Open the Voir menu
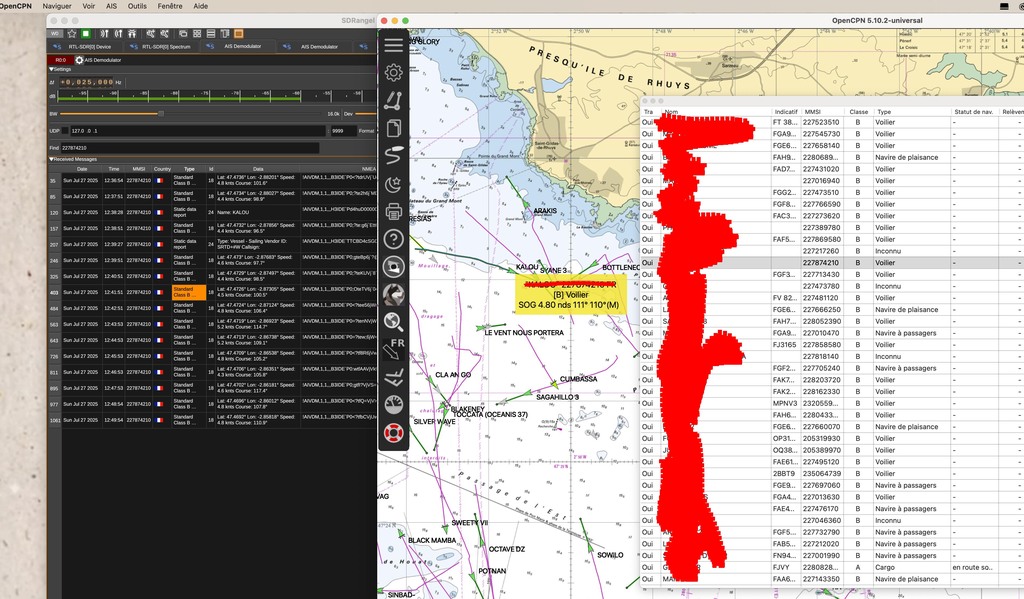The image size is (1024, 599). click(89, 6)
